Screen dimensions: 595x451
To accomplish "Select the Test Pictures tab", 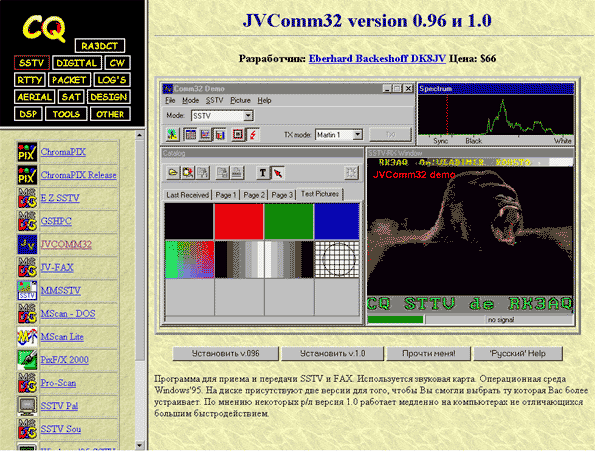I will pos(320,194).
